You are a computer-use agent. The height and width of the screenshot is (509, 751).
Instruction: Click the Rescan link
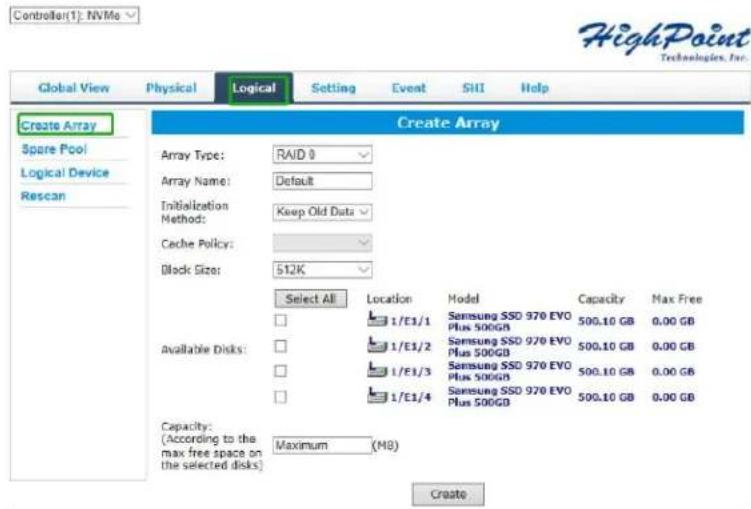(43, 196)
